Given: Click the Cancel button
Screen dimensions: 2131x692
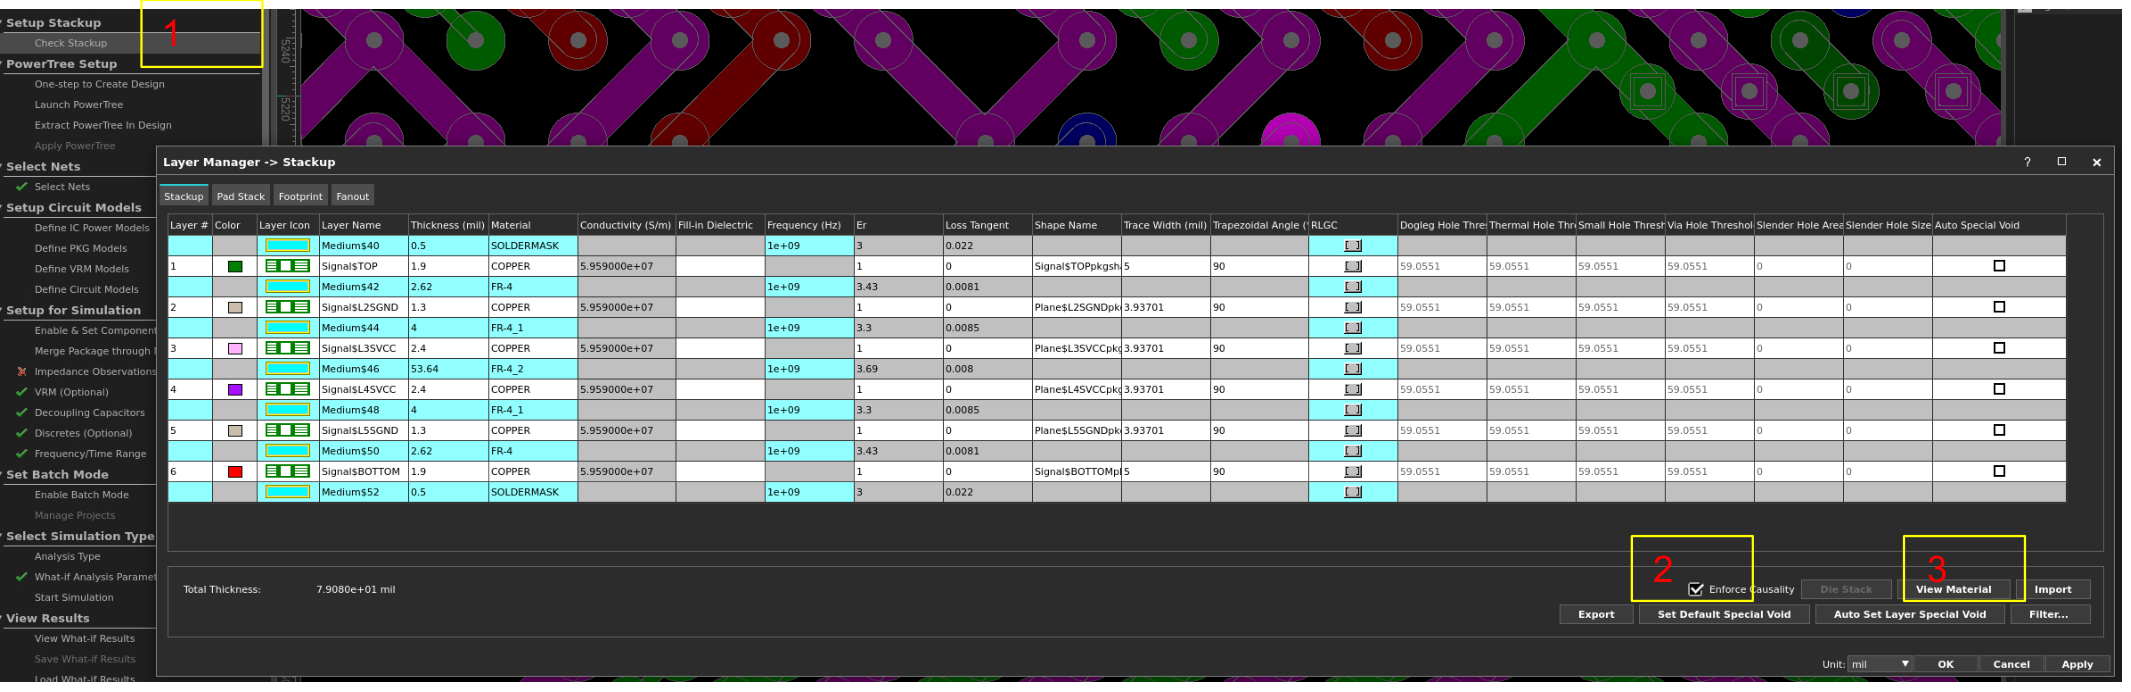Looking at the screenshot, I should point(2011,664).
